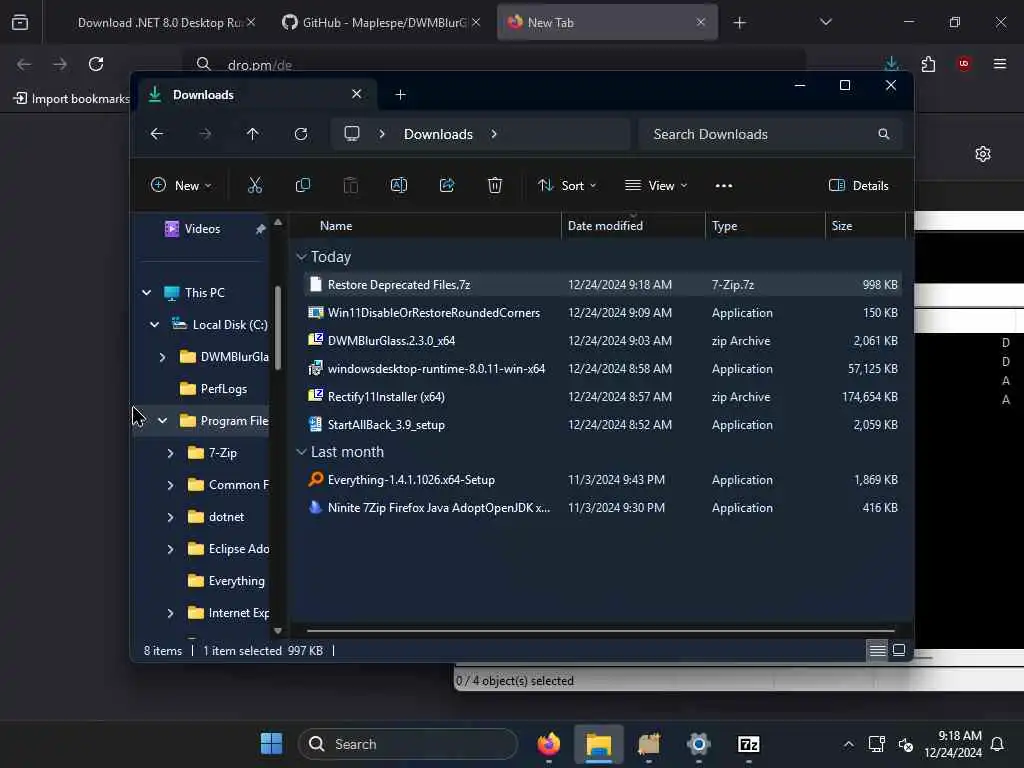Expand the dotnet folder node
The width and height of the screenshot is (1024, 768).
tap(170, 517)
